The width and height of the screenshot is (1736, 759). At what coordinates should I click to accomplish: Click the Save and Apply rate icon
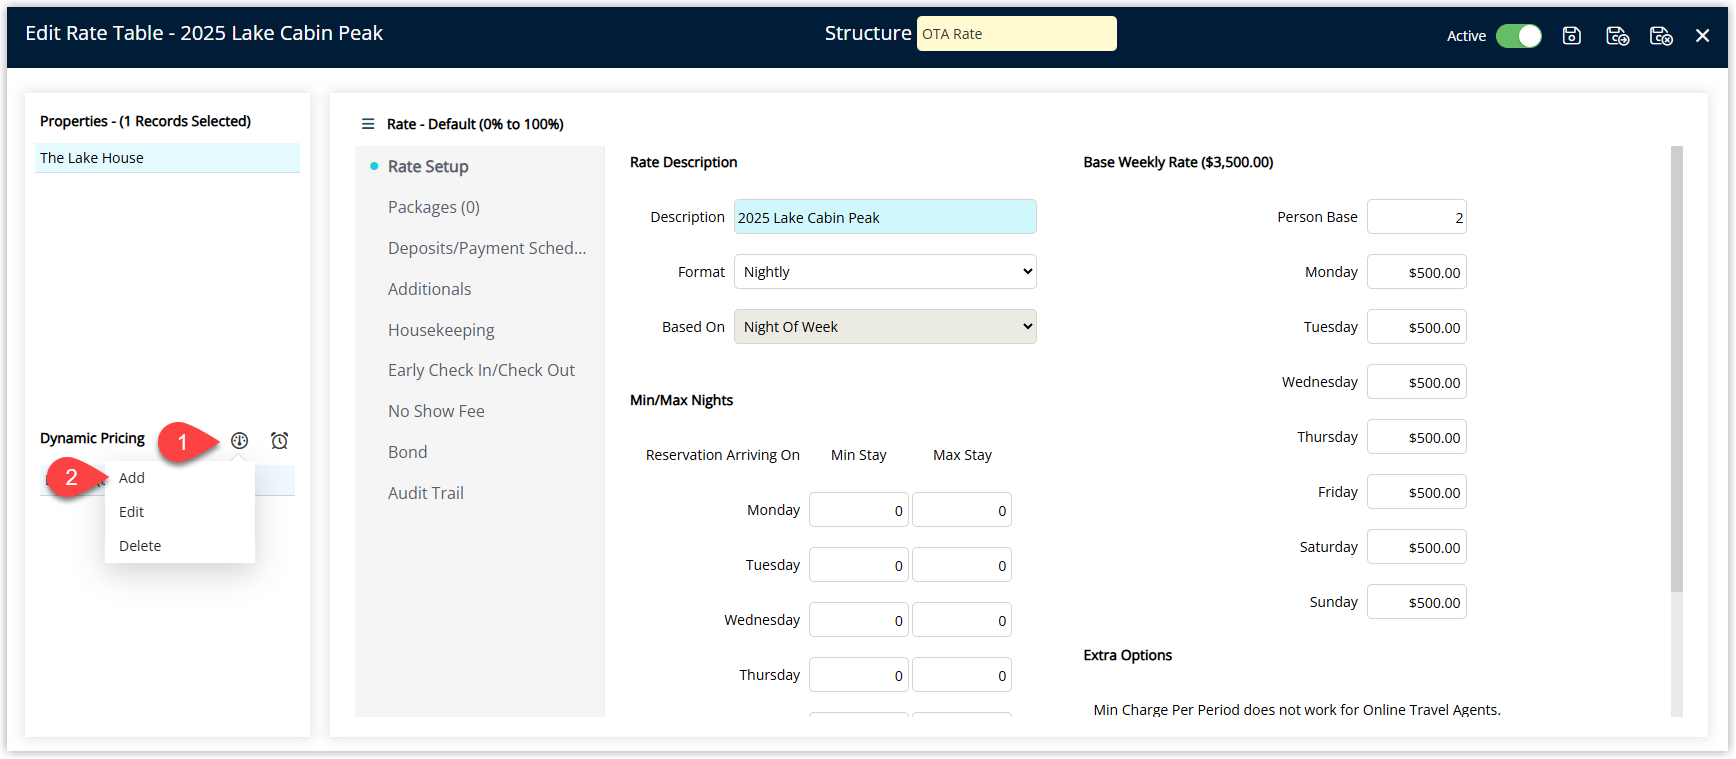(1617, 36)
